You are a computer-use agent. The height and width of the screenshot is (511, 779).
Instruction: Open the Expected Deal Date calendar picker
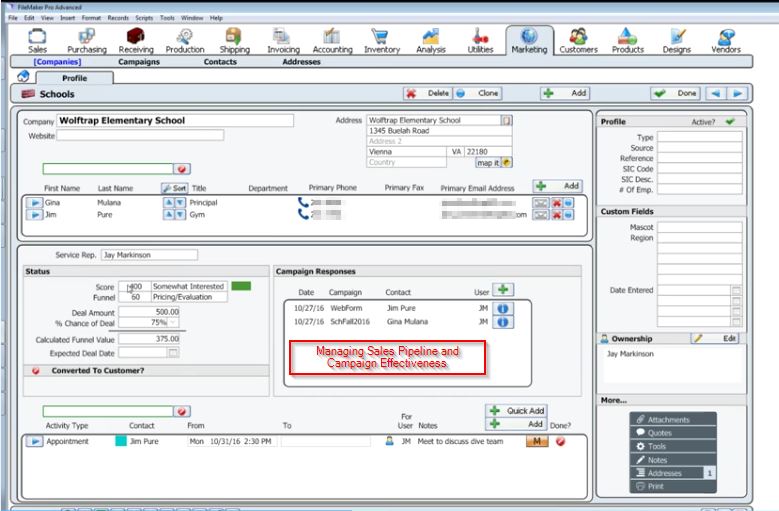click(x=173, y=353)
